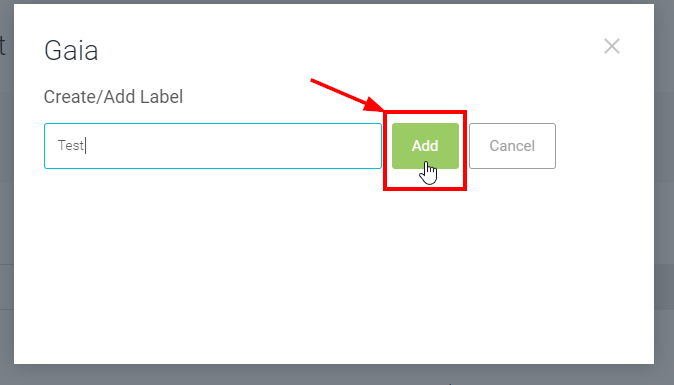Dismiss the popup using the cross icon
674x385 pixels.
(x=612, y=46)
